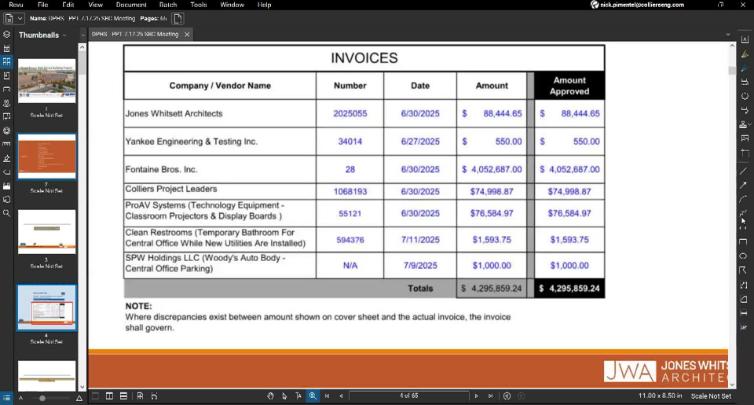754x405 pixels.
Task: Select the highlighted page 4 thumbnail
Action: point(47,307)
